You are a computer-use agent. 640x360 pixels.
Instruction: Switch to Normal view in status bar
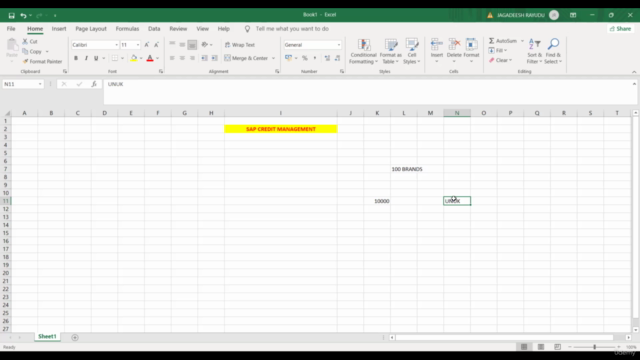pos(524,347)
